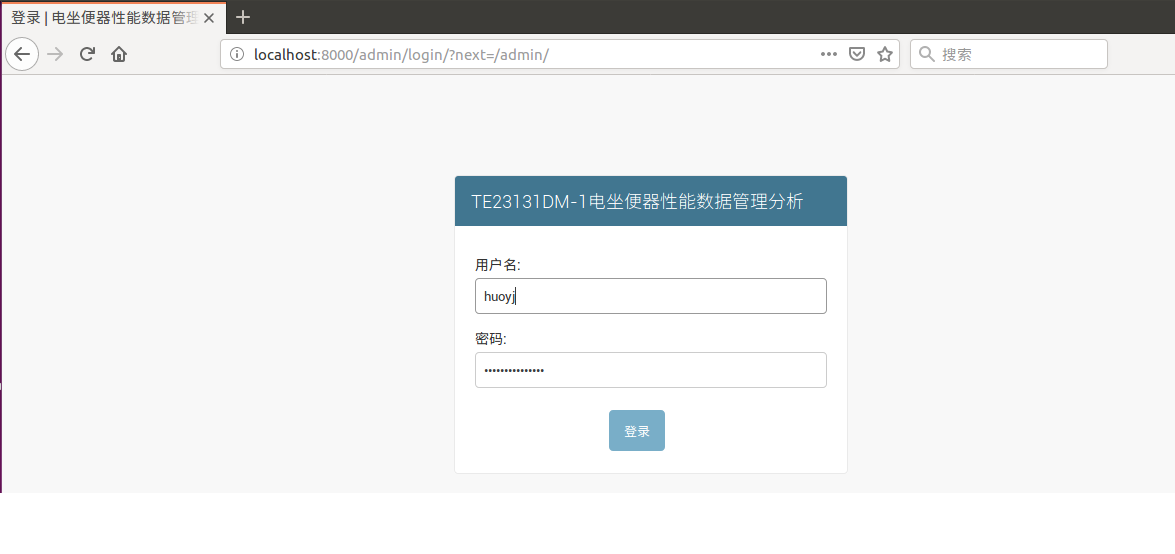The width and height of the screenshot is (1175, 554).
Task: Open the page actions ellipsis menu
Action: click(828, 54)
